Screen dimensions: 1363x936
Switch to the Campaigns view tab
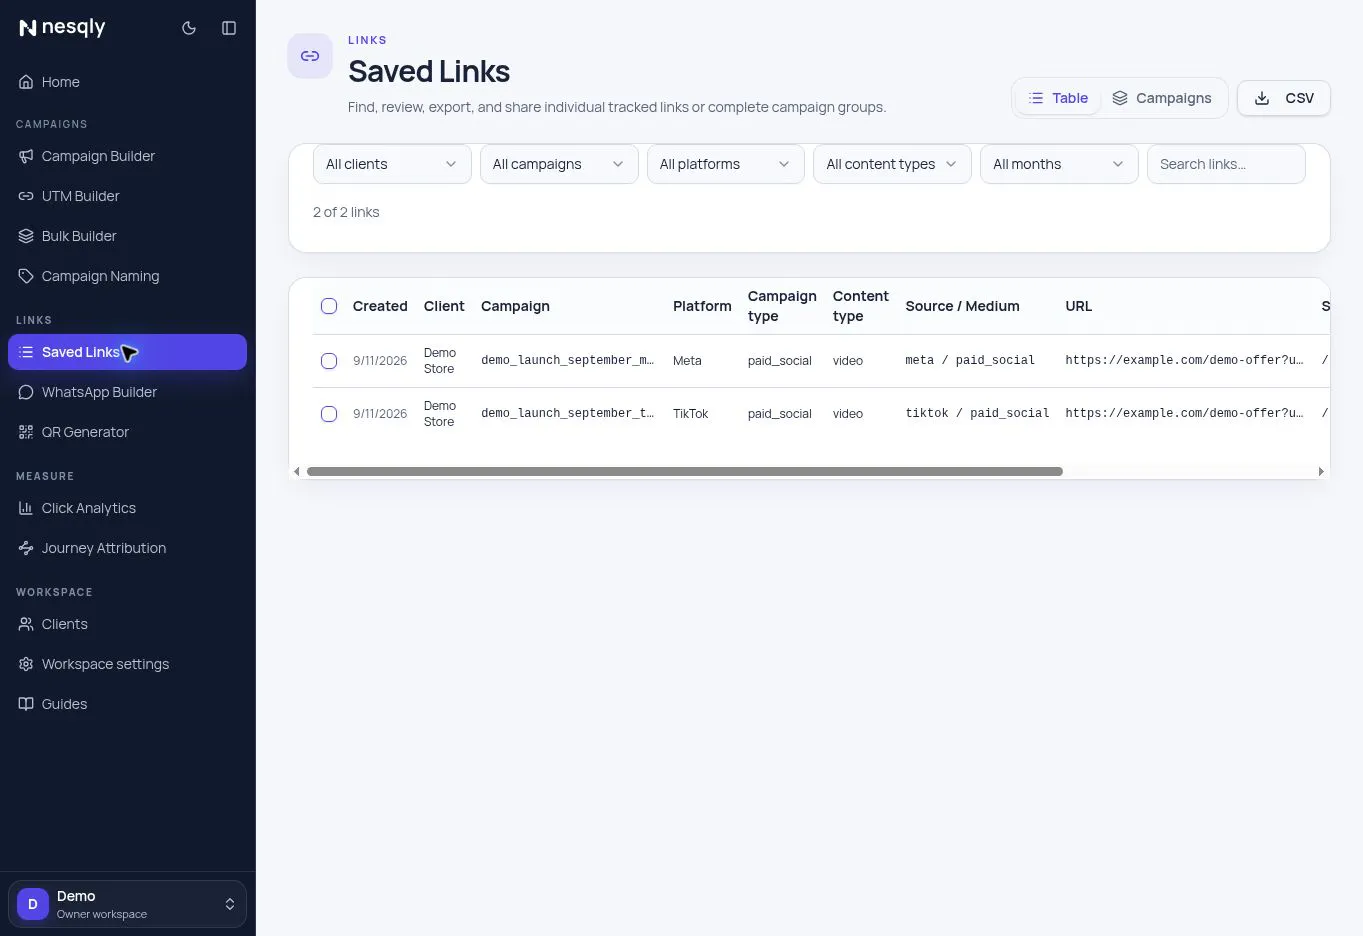pyautogui.click(x=1162, y=98)
